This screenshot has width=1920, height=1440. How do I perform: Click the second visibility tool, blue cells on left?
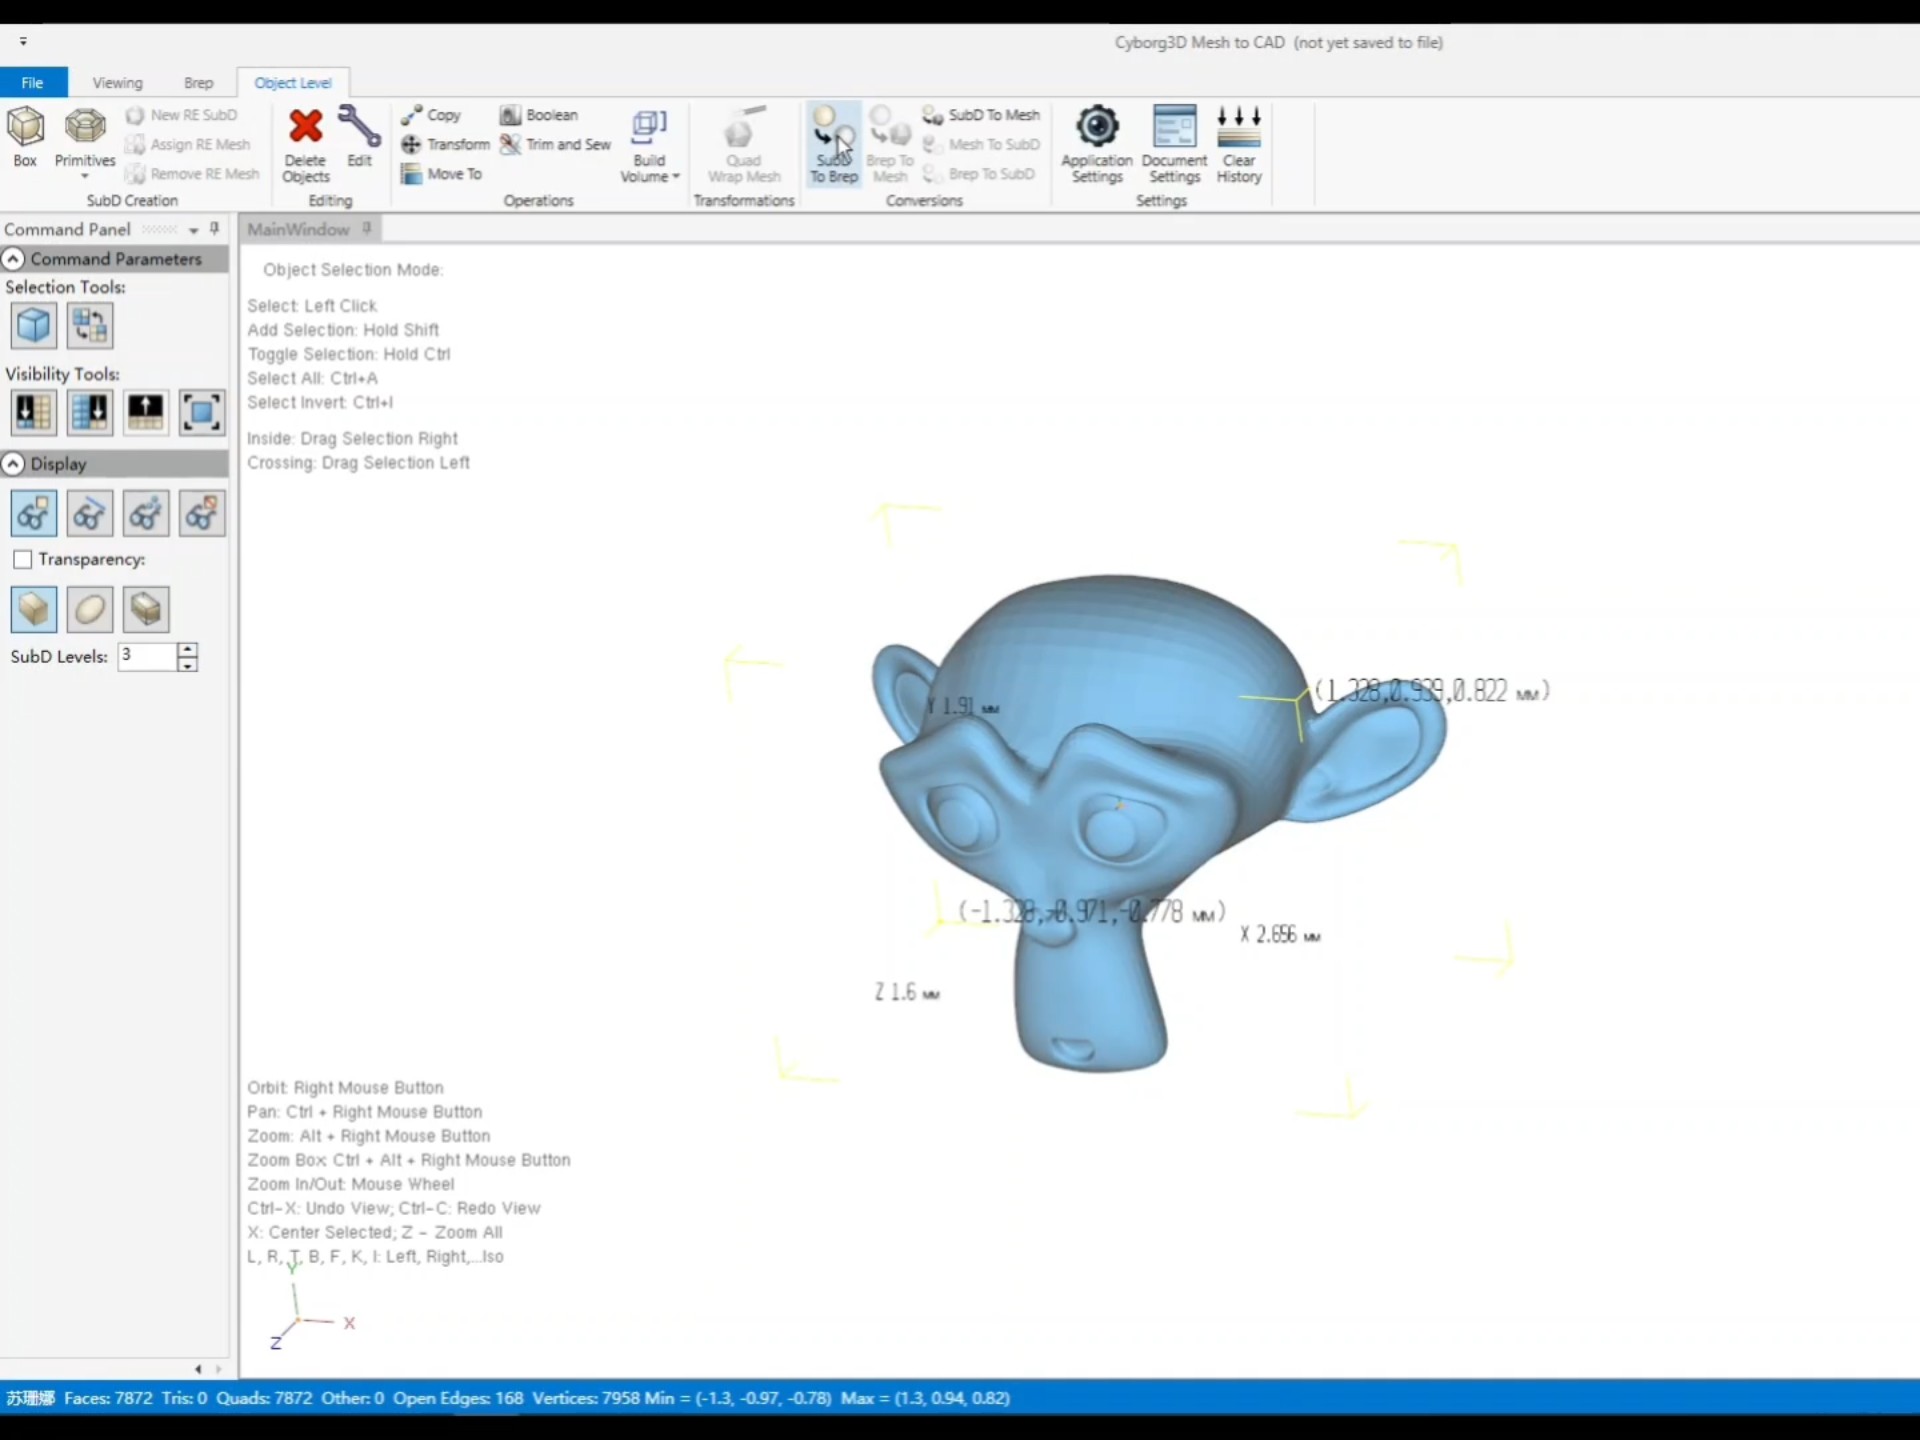(x=90, y=412)
